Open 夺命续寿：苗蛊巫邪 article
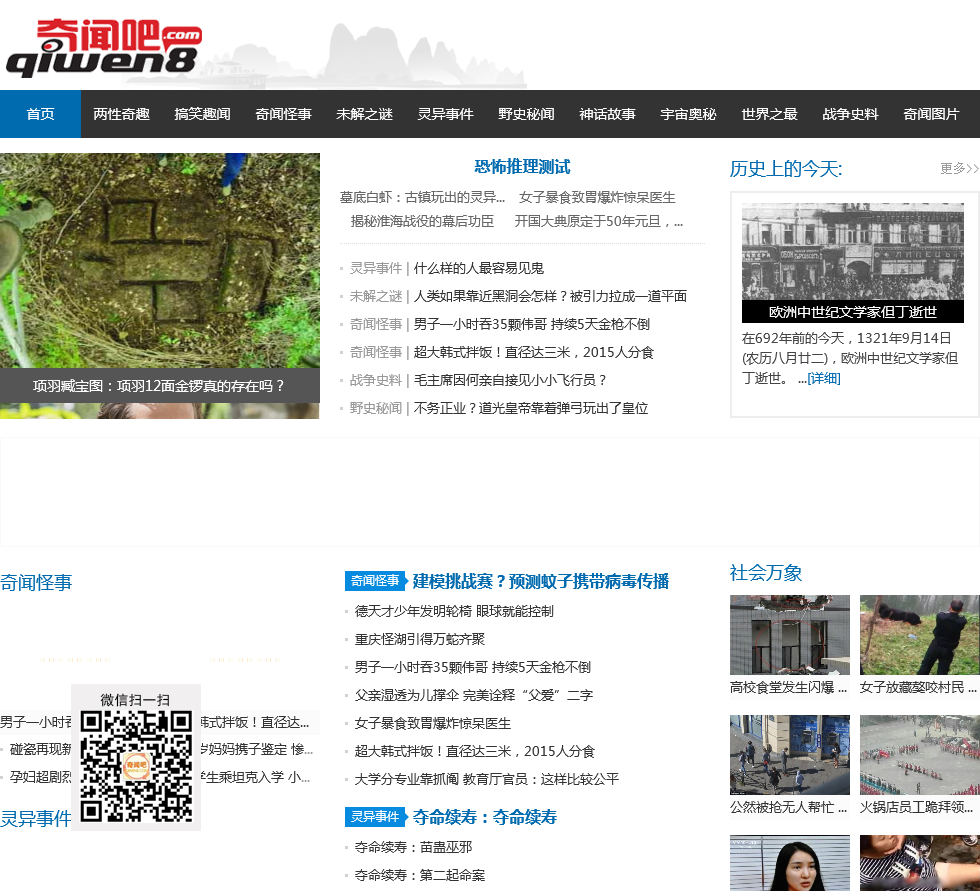Viewport: 980px width, 891px height. click(x=413, y=847)
